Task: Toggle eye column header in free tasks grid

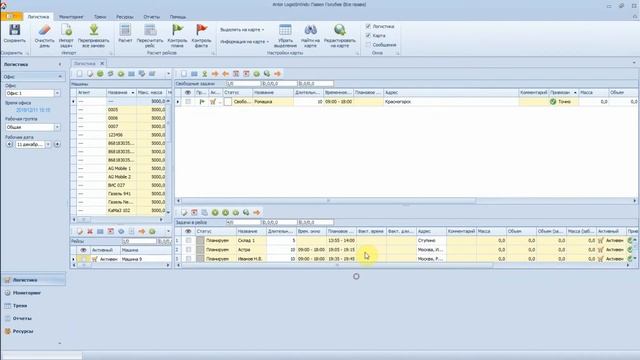Action: click(x=188, y=93)
